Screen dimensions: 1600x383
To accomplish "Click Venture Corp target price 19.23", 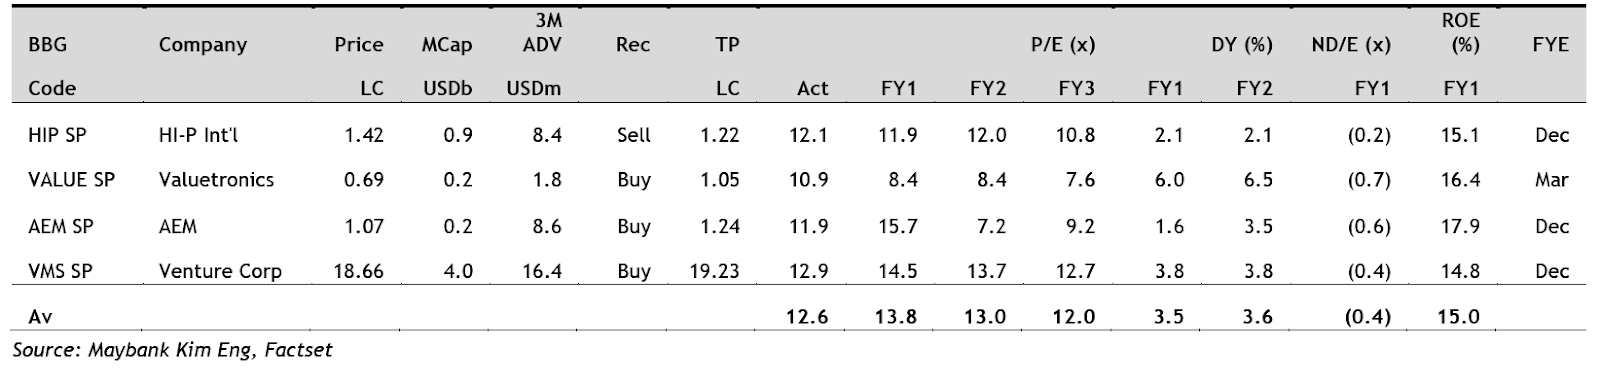I will pyautogui.click(x=714, y=271).
